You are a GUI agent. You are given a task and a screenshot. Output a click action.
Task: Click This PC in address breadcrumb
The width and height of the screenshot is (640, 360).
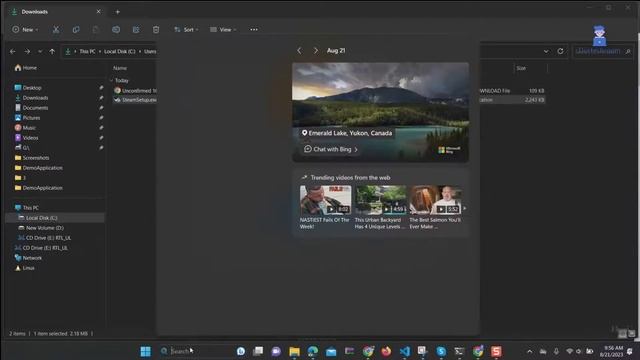click(87, 51)
